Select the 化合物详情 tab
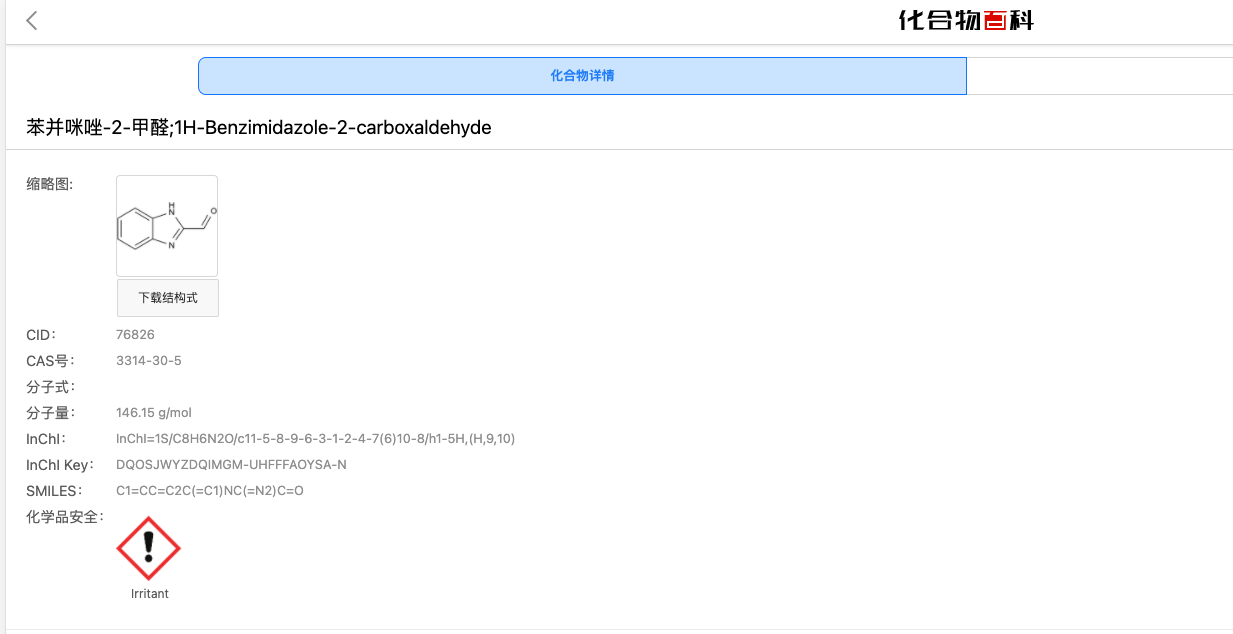The image size is (1233, 634). [582, 76]
